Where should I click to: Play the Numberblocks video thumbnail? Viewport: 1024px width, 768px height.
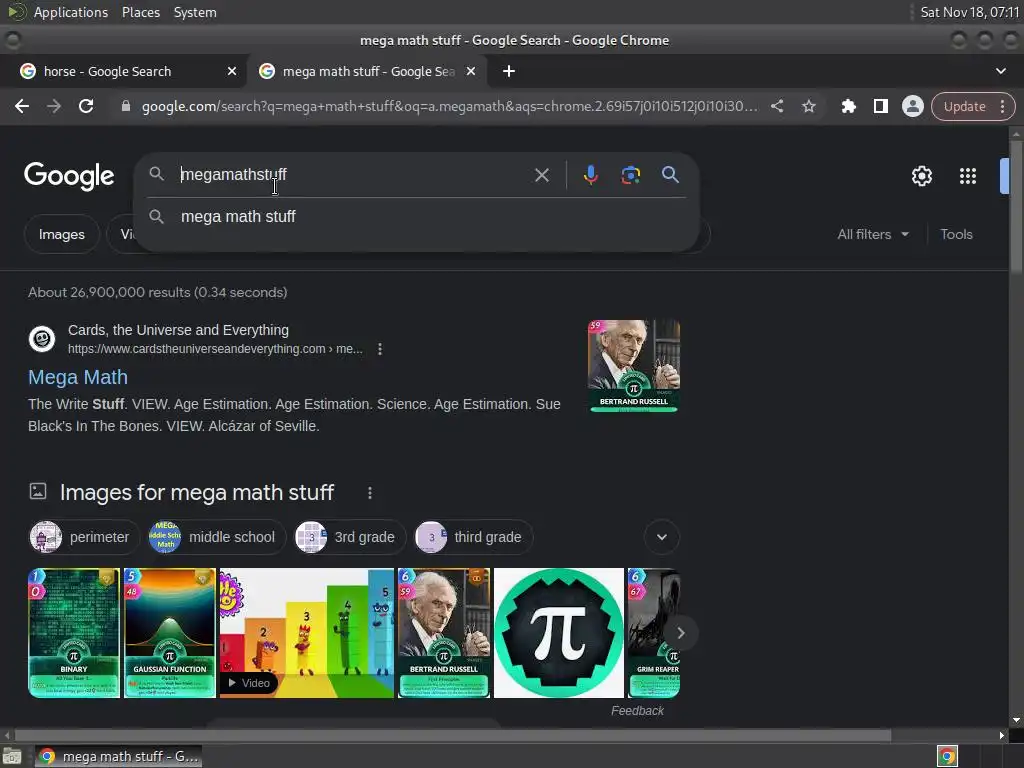pyautogui.click(x=307, y=633)
